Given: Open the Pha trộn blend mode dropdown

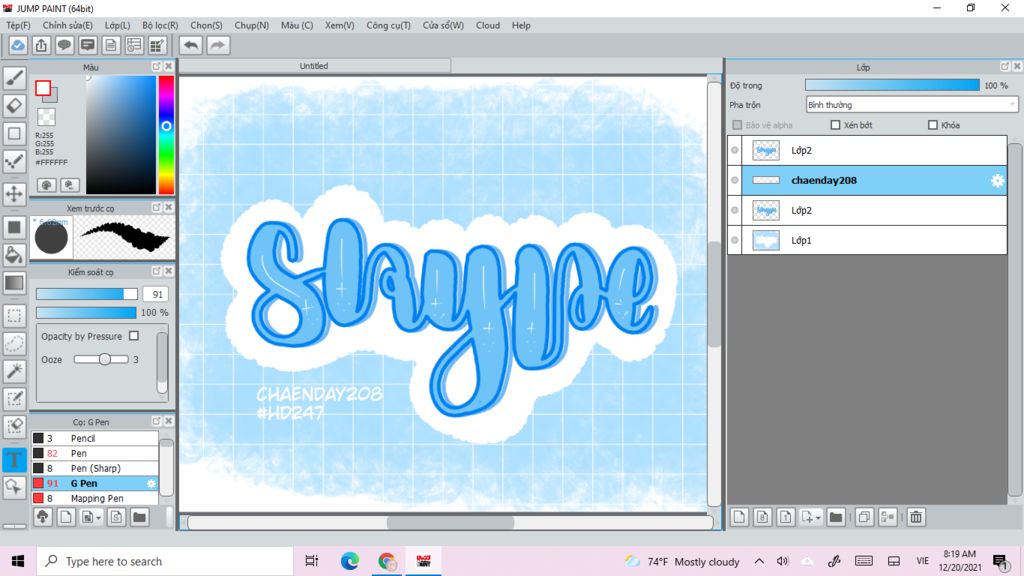Looking at the screenshot, I should point(912,104).
